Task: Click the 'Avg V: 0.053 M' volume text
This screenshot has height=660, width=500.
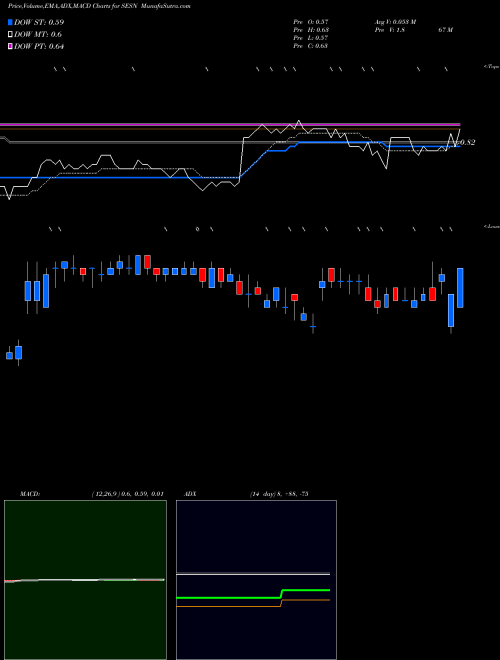Action: 395,22
